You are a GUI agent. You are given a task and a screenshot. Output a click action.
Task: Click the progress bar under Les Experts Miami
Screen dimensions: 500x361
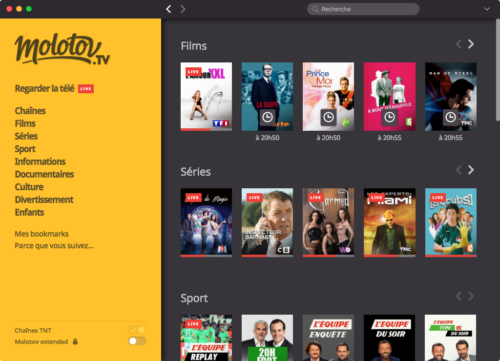pyautogui.click(x=390, y=256)
